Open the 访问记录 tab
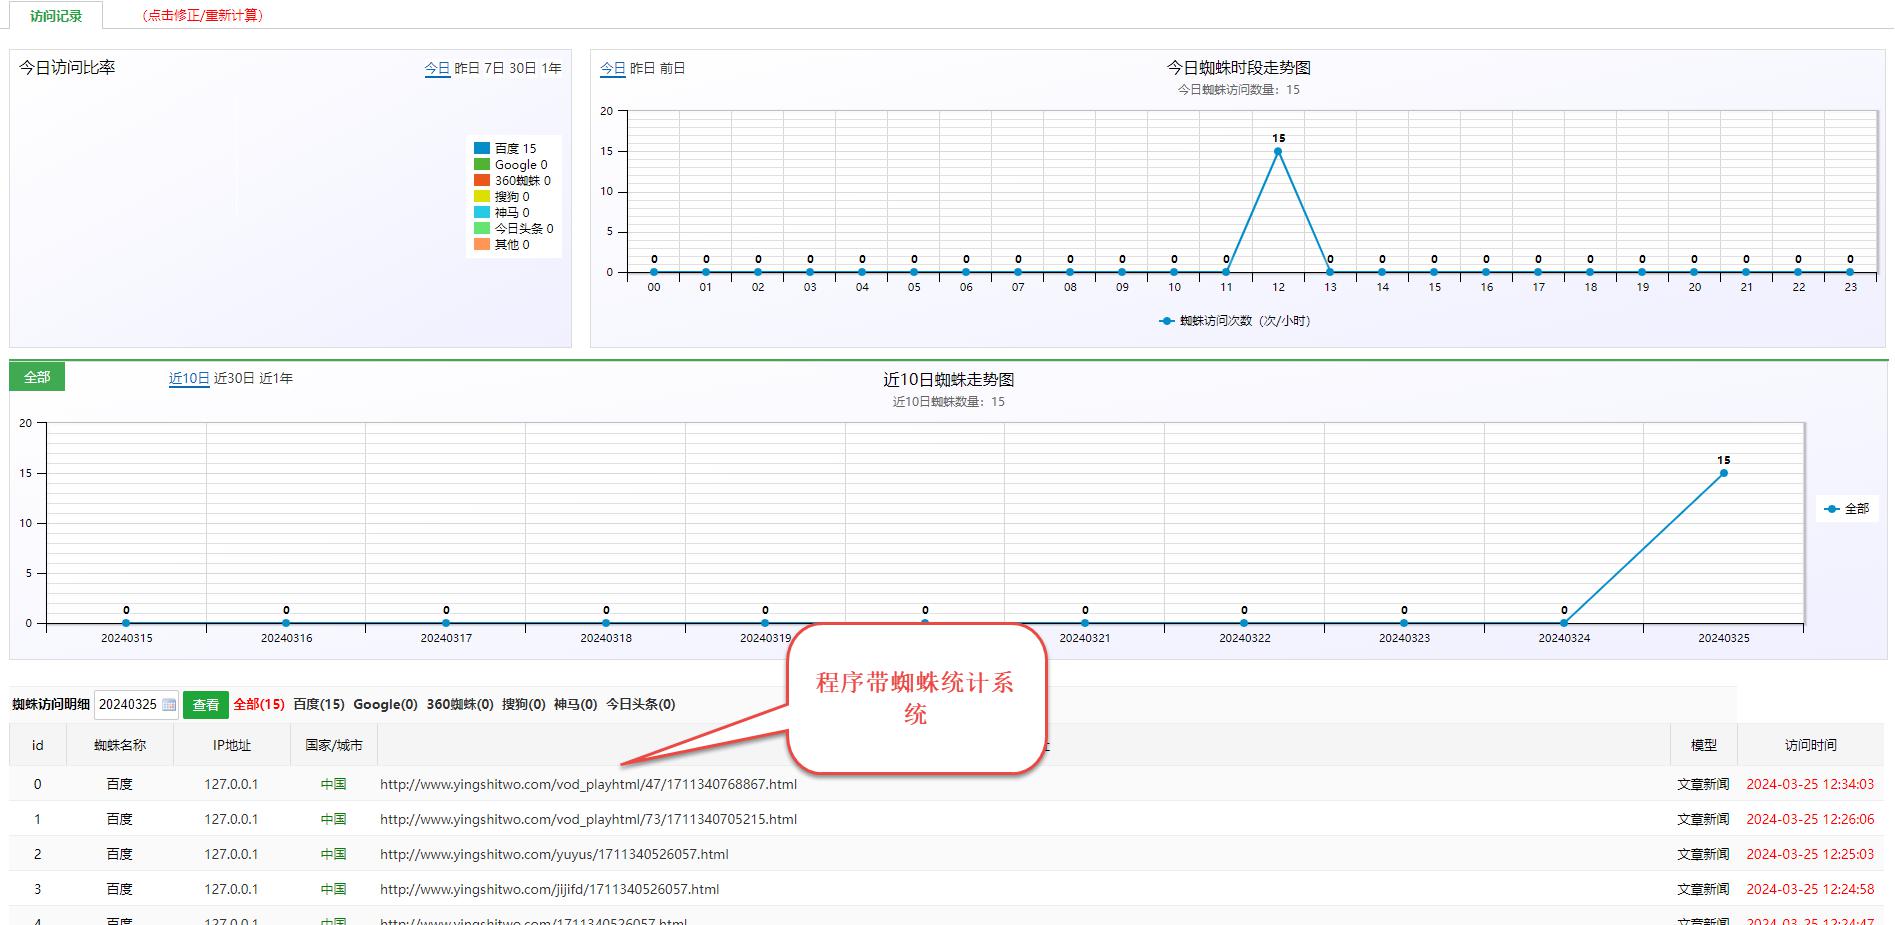The height and width of the screenshot is (925, 1895). tap(56, 15)
